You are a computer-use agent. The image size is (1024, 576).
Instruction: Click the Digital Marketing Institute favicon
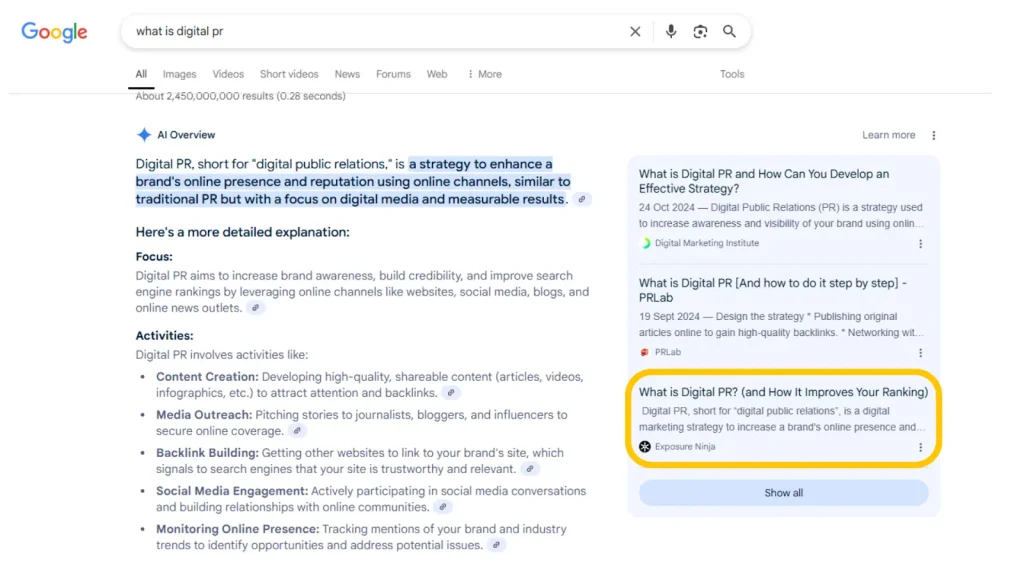point(645,243)
